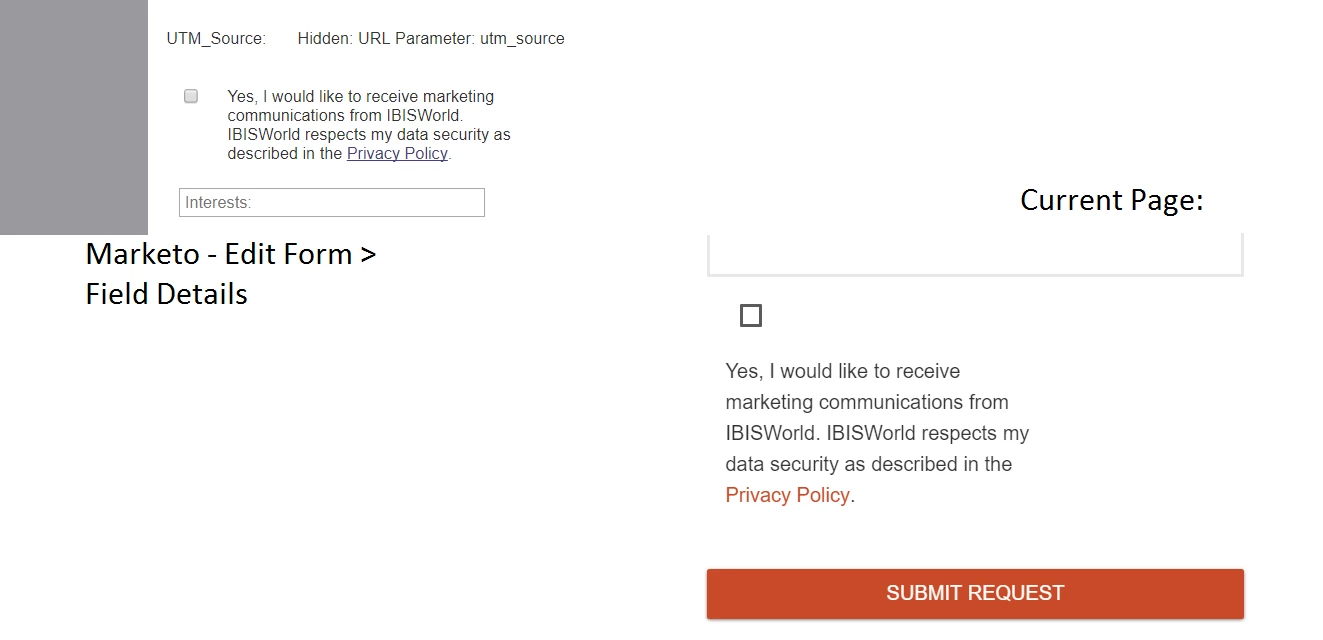Check the marketing consent checkbox in Marketo form
The width and height of the screenshot is (1323, 640).
tap(191, 97)
